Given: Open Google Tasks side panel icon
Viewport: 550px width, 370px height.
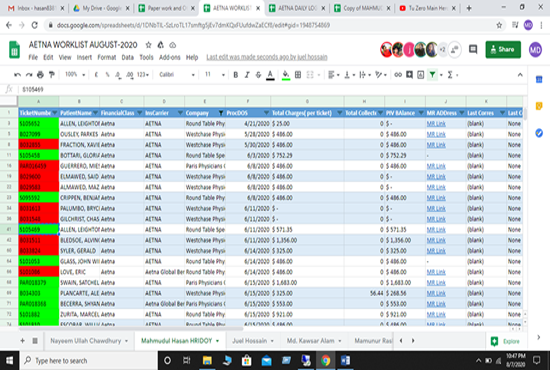Looking at the screenshot, I should [539, 133].
